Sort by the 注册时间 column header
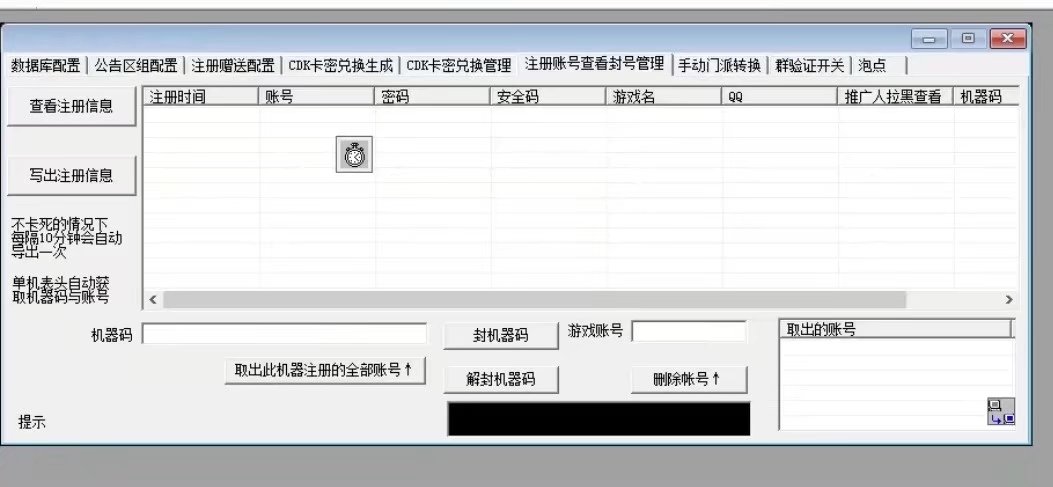 (201, 97)
